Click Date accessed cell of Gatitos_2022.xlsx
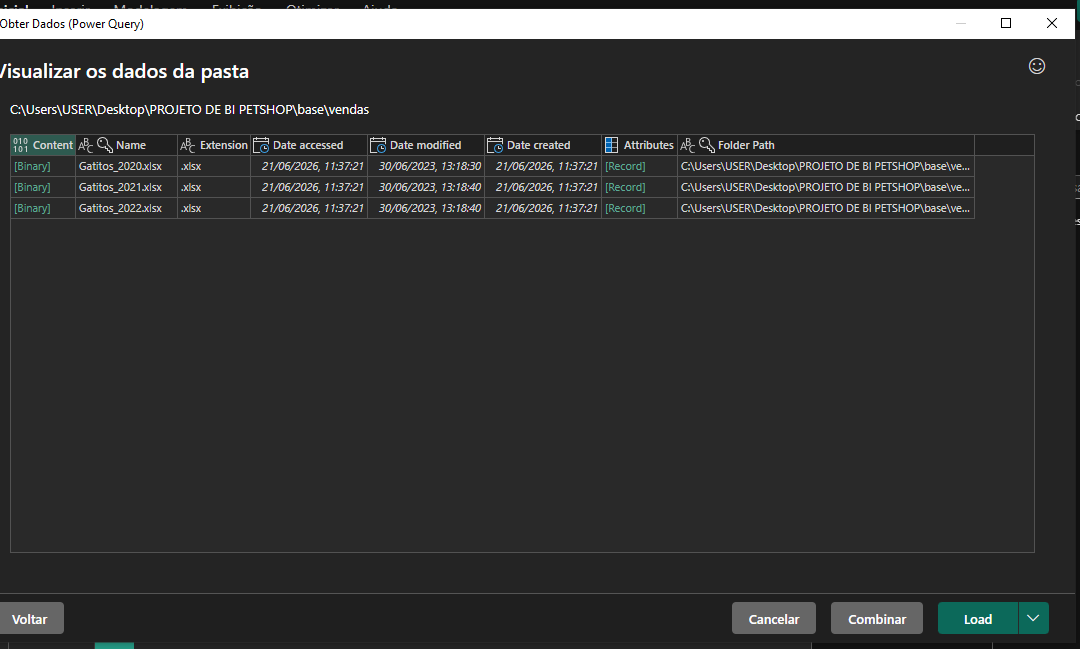1080x649 pixels. (309, 208)
